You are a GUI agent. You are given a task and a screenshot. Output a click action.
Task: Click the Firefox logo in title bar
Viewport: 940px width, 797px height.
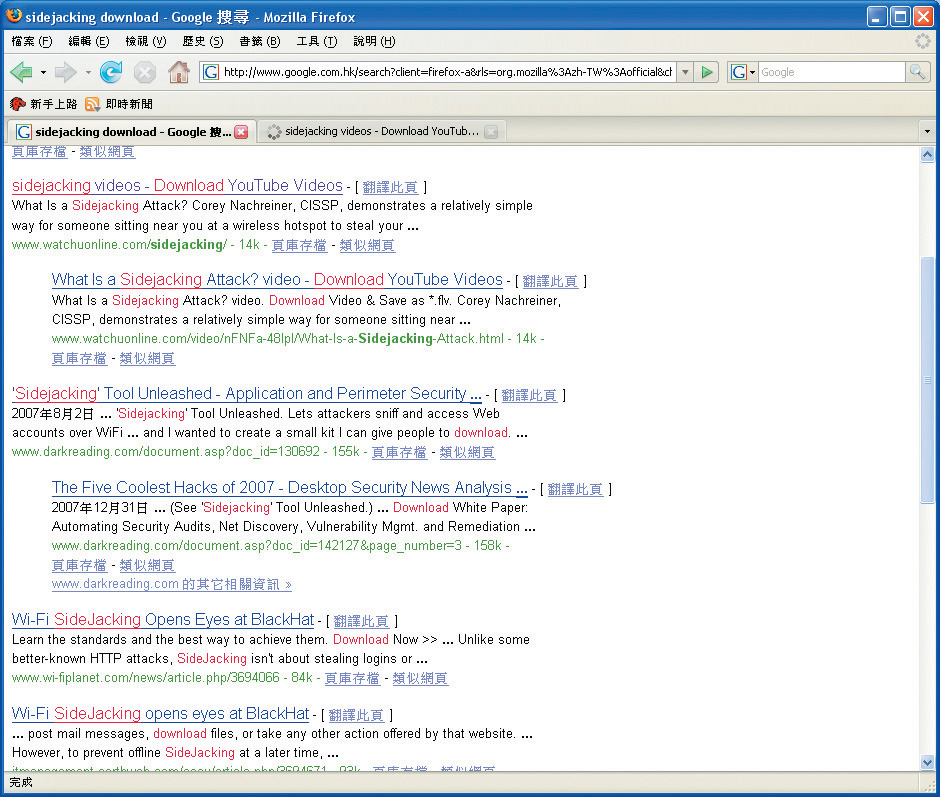click(14, 16)
